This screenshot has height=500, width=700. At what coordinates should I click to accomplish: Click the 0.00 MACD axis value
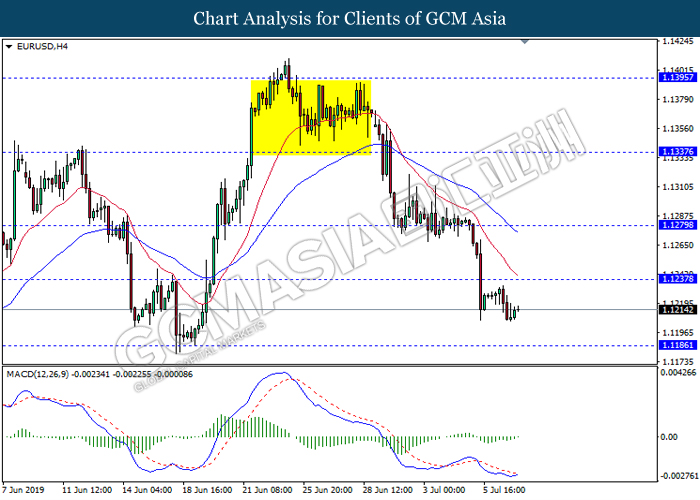[x=668, y=437]
